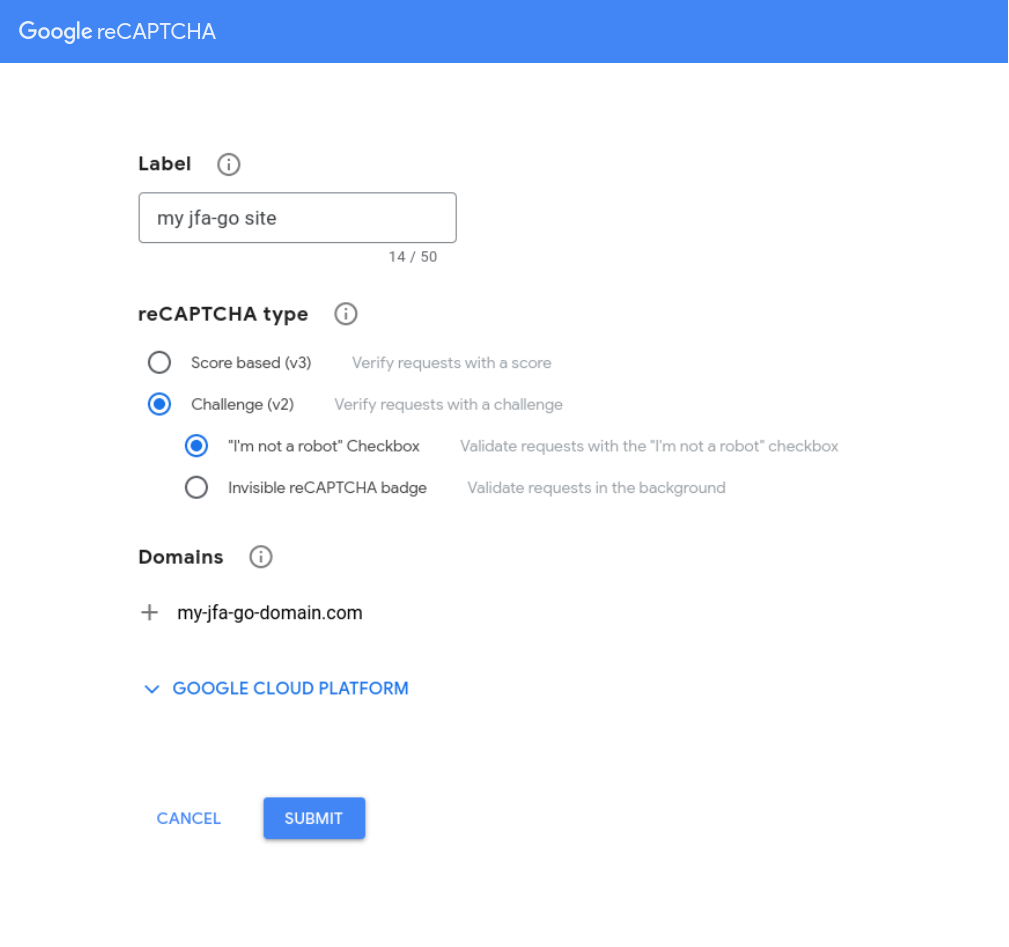Click the plus icon to add domain

(149, 612)
